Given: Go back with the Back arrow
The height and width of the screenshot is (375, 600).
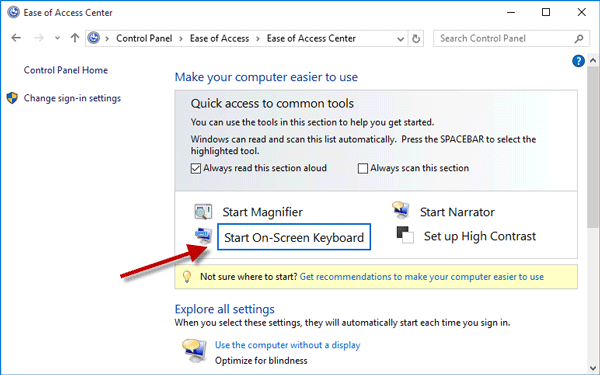Looking at the screenshot, I should click(16, 38).
